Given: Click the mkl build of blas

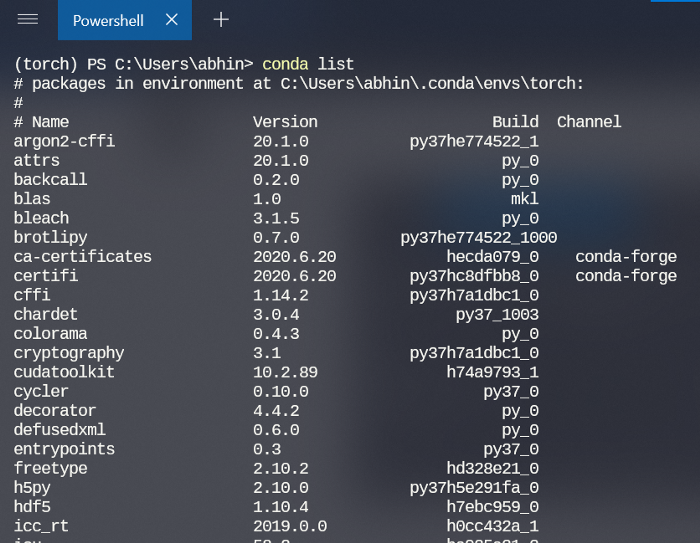Looking at the screenshot, I should [525, 199].
